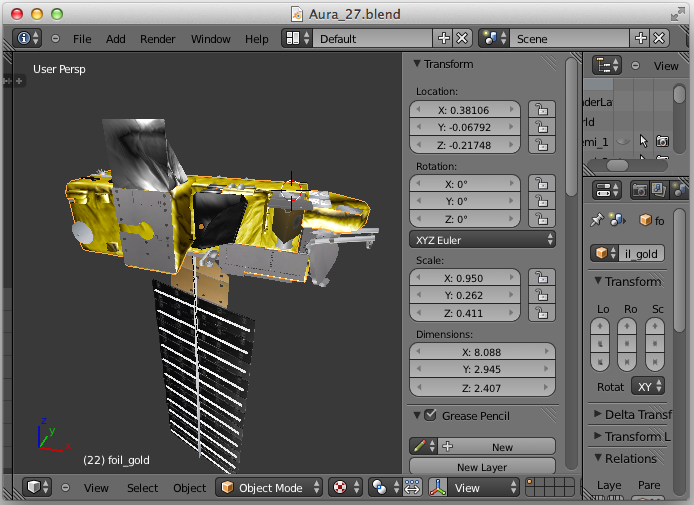
Task: Enable the Grease Pencil checkbox
Action: (x=431, y=416)
